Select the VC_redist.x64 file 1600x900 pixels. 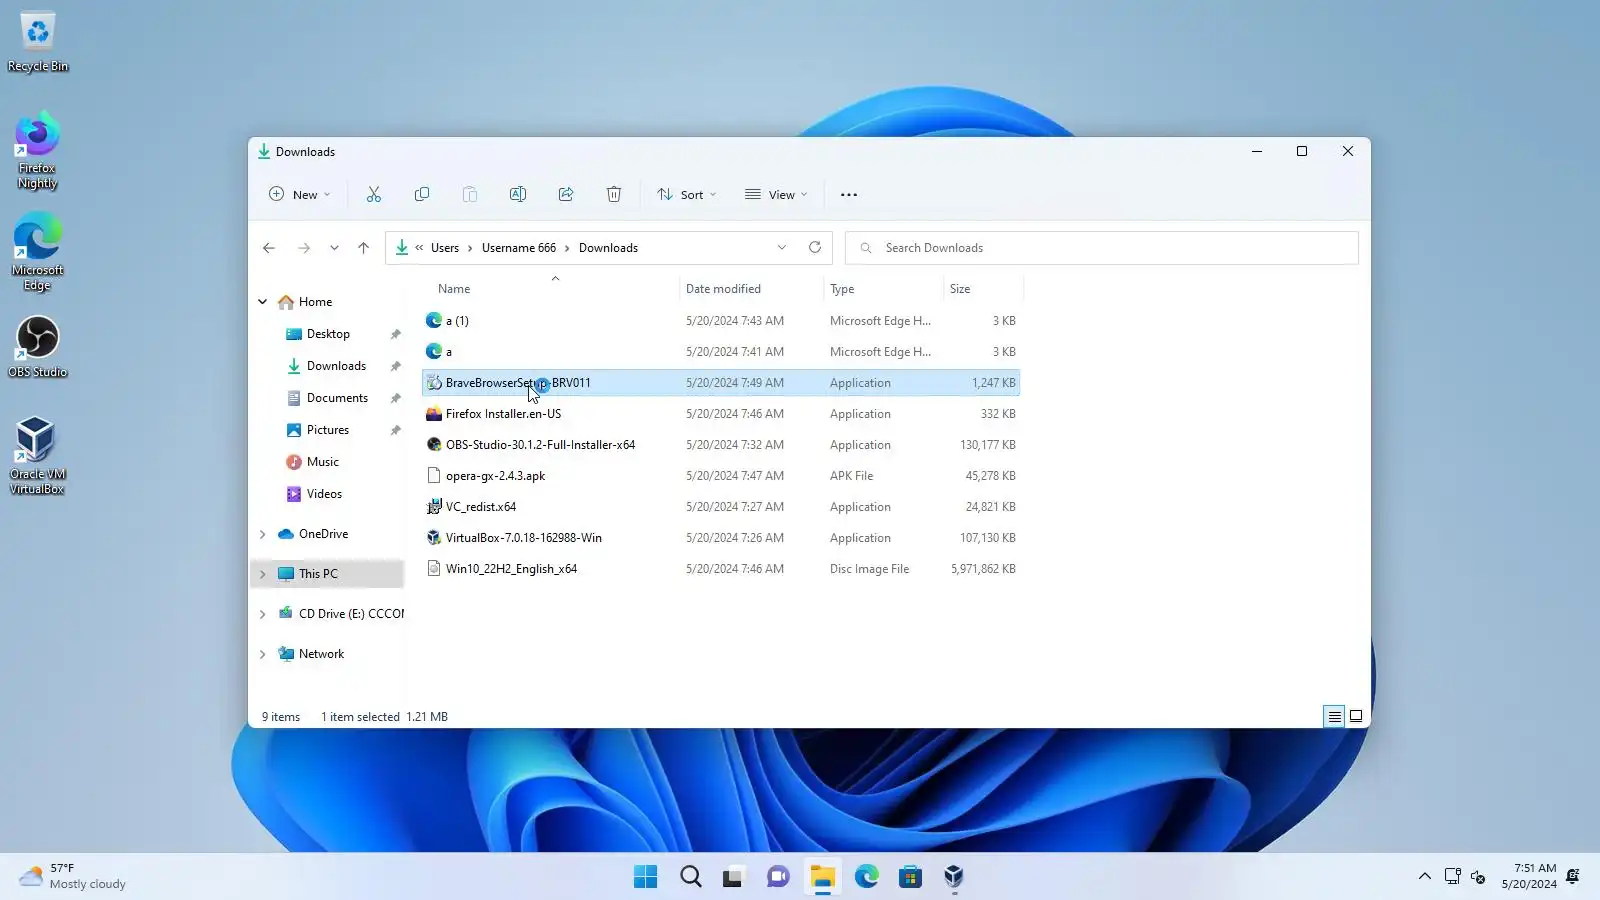click(x=721, y=507)
